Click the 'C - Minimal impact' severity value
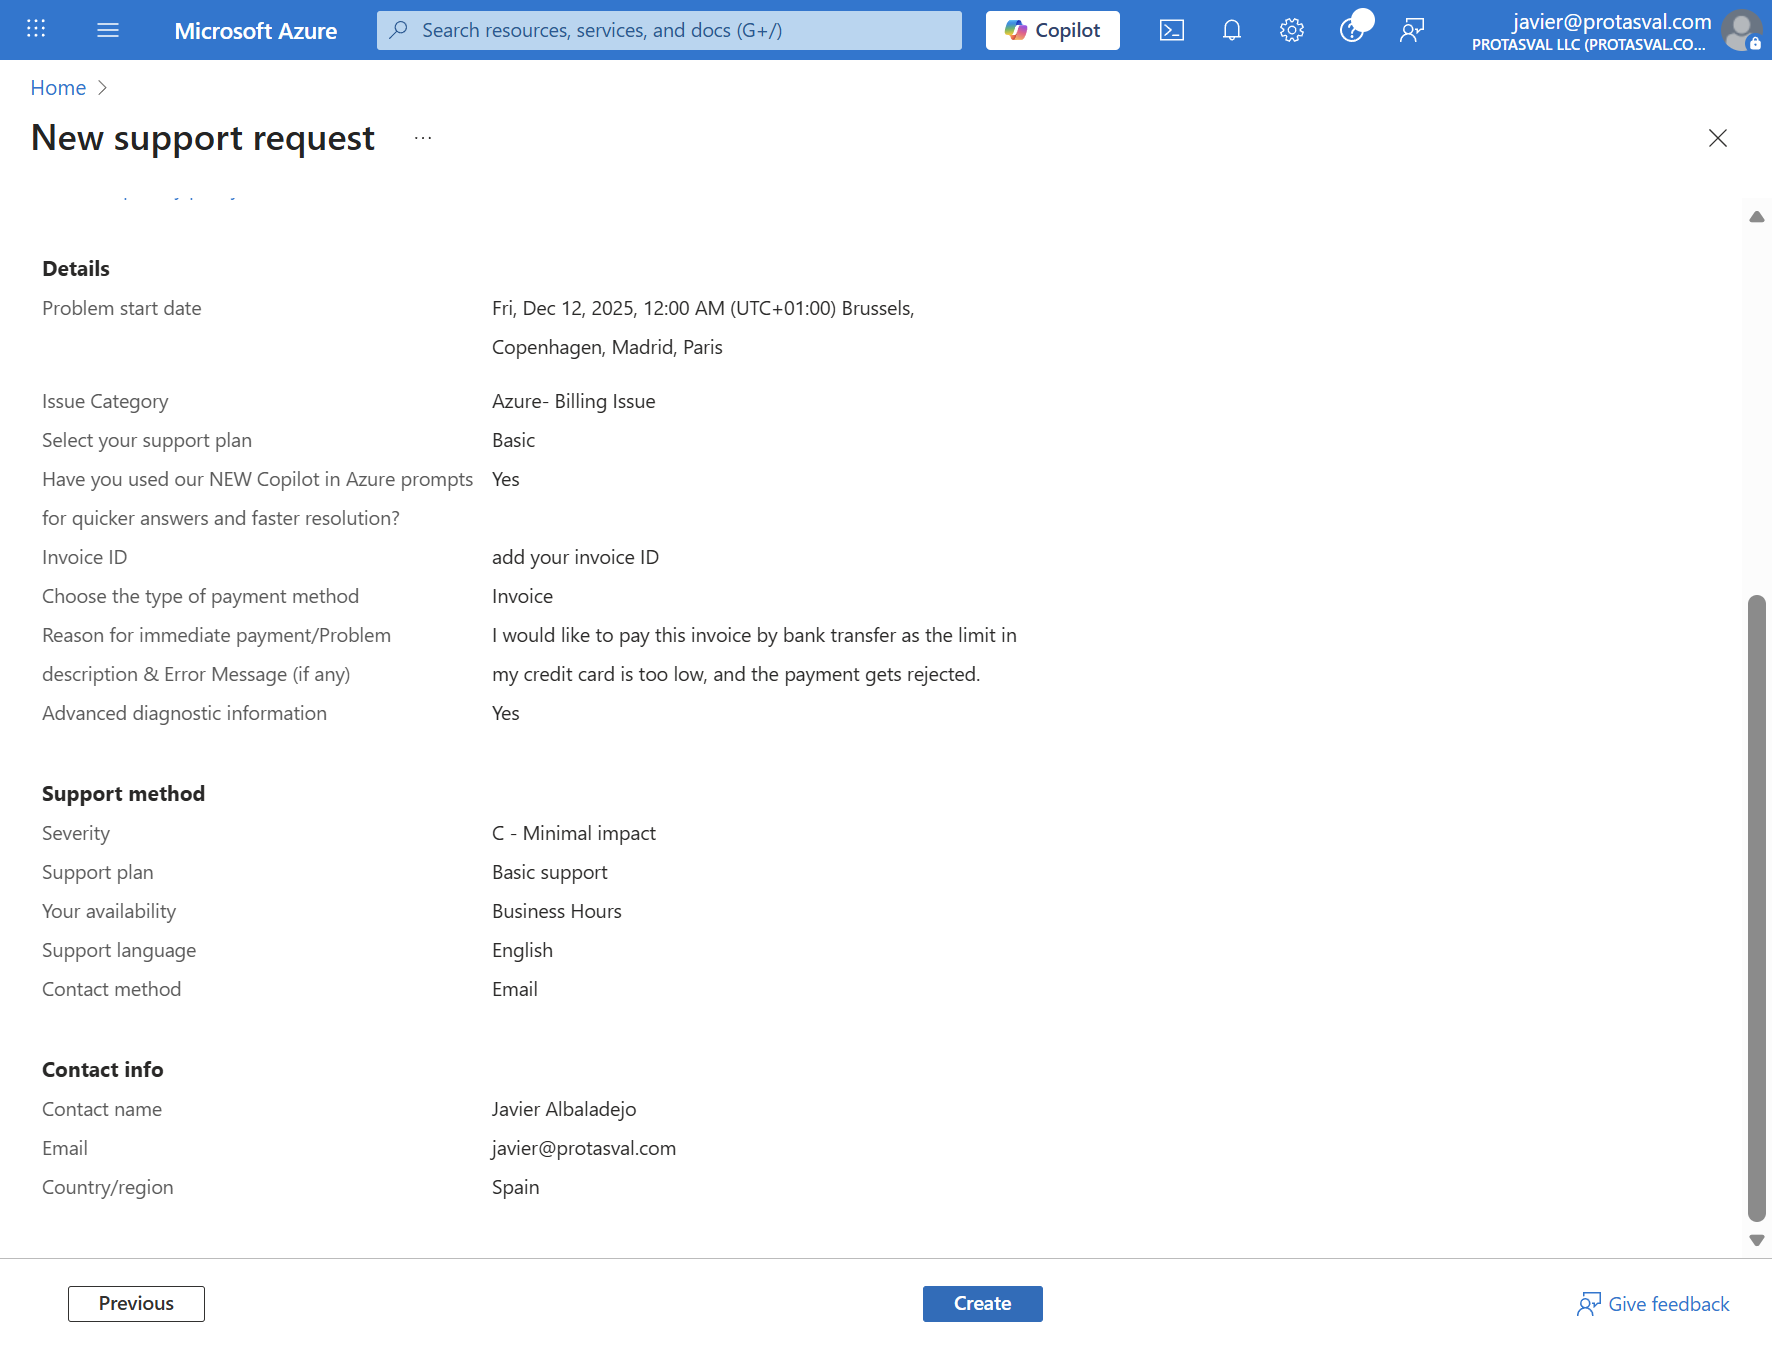 click(x=574, y=833)
